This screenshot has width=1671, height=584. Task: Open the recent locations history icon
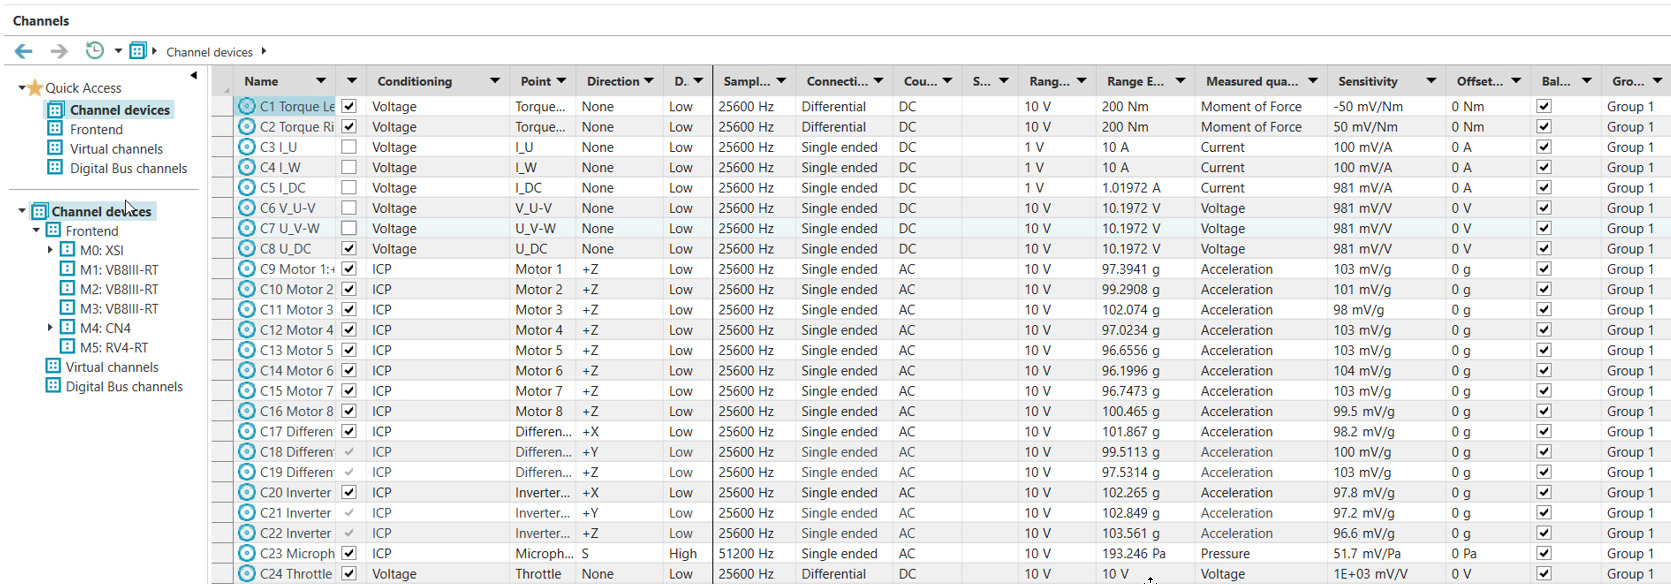95,50
